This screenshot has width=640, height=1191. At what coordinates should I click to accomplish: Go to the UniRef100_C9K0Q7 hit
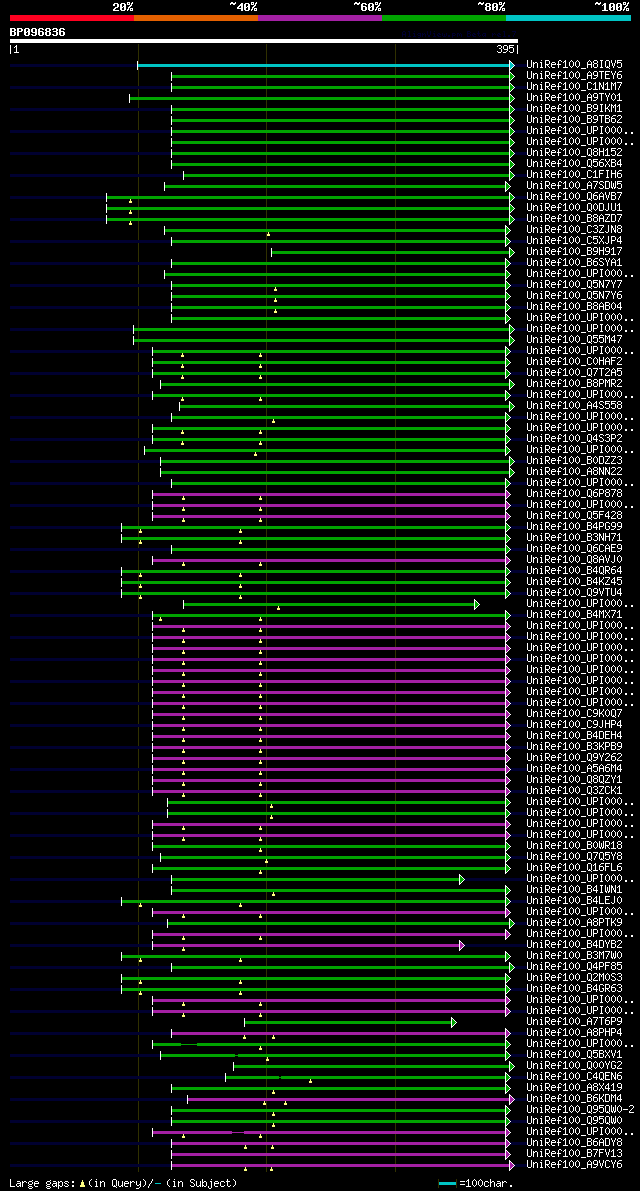pos(574,715)
